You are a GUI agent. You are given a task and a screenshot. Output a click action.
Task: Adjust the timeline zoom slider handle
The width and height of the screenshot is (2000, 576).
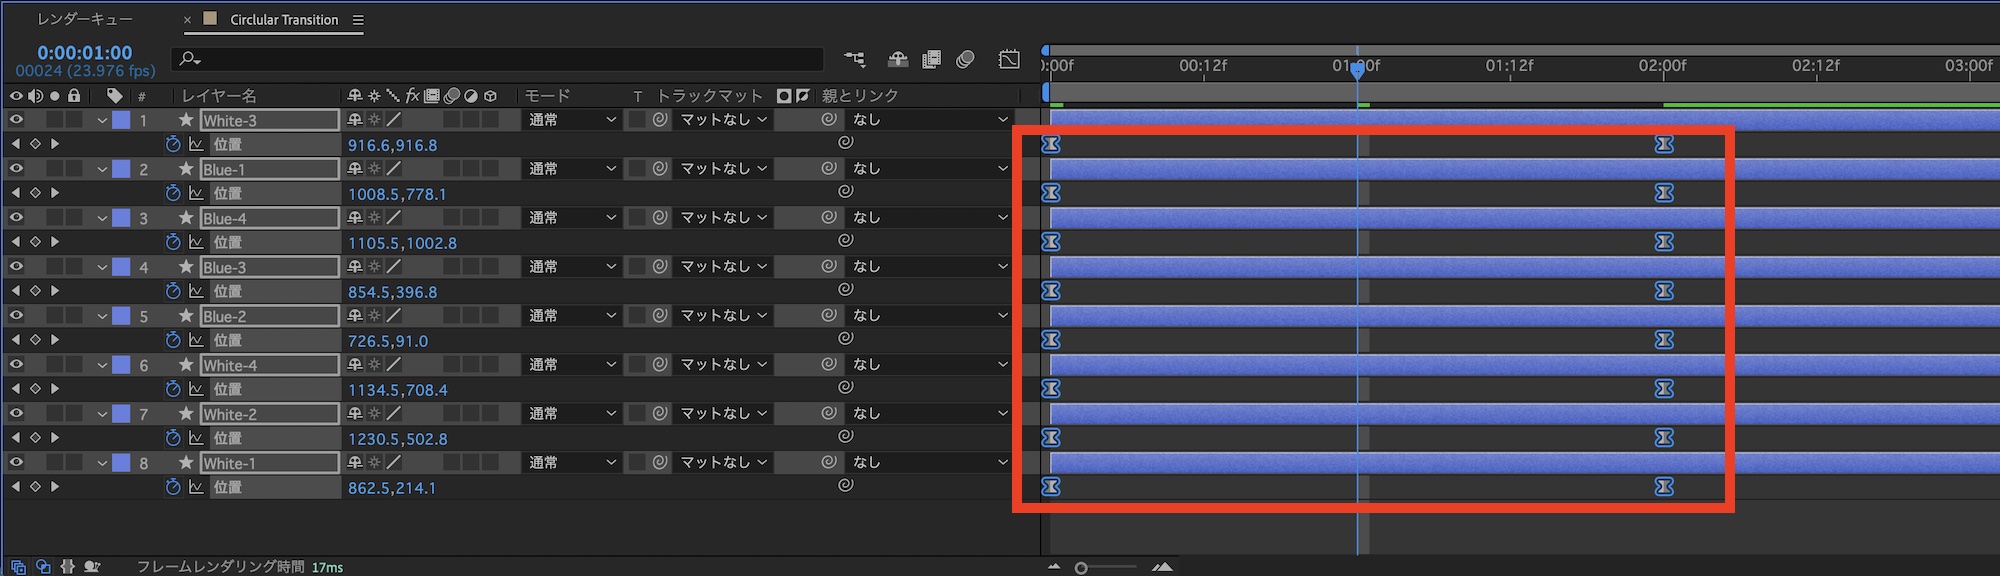[1081, 568]
